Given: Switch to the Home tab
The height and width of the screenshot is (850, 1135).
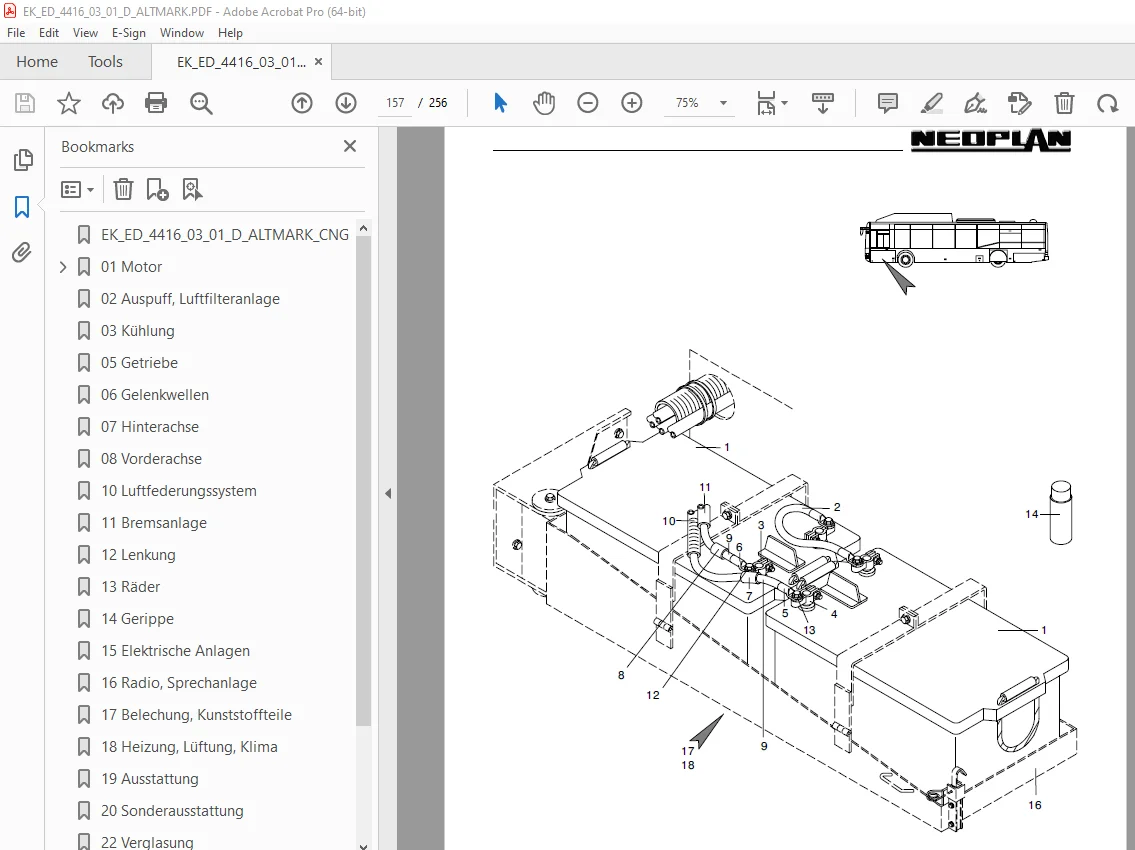Looking at the screenshot, I should pyautogui.click(x=37, y=62).
